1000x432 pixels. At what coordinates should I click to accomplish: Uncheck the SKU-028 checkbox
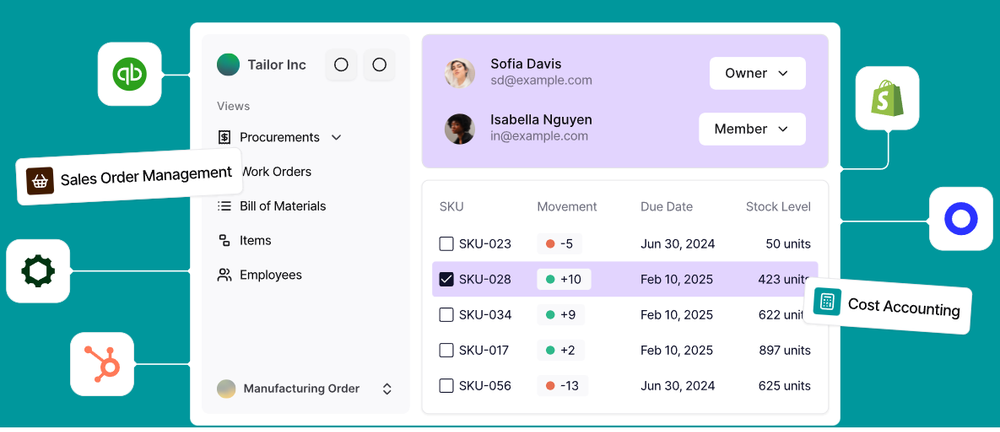[446, 279]
